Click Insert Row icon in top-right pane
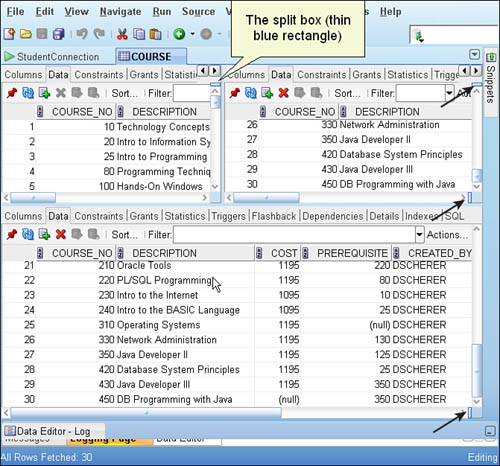500x466 pixels. 267,93
